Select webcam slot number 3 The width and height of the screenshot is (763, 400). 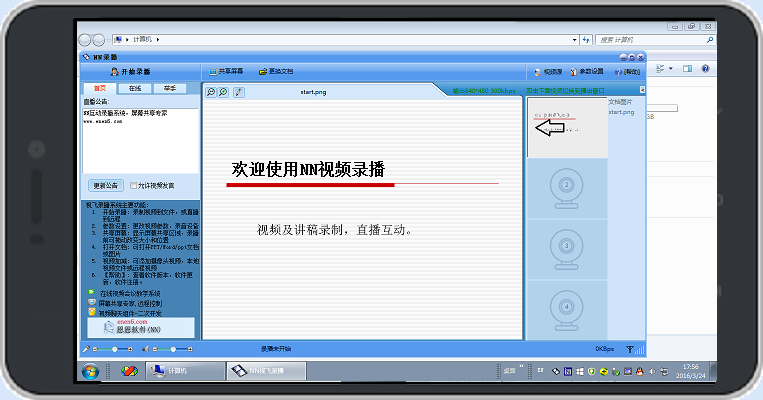(566, 249)
